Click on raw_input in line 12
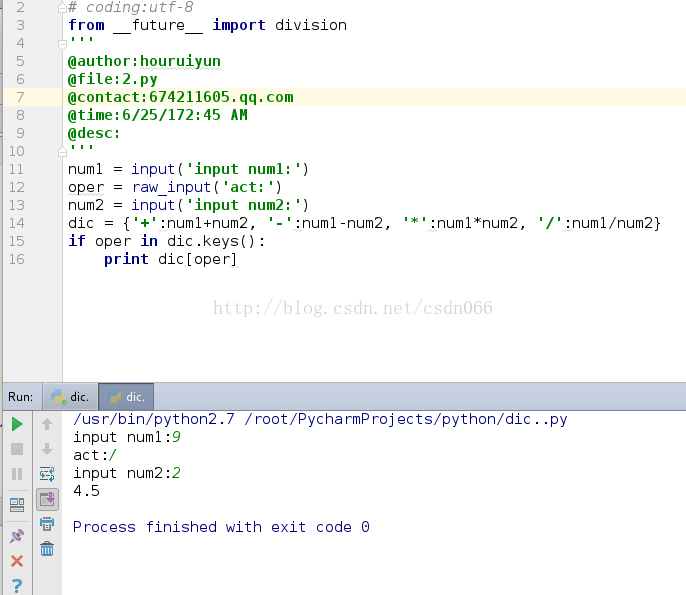Screen dimensions: 686x595 click(x=172, y=187)
